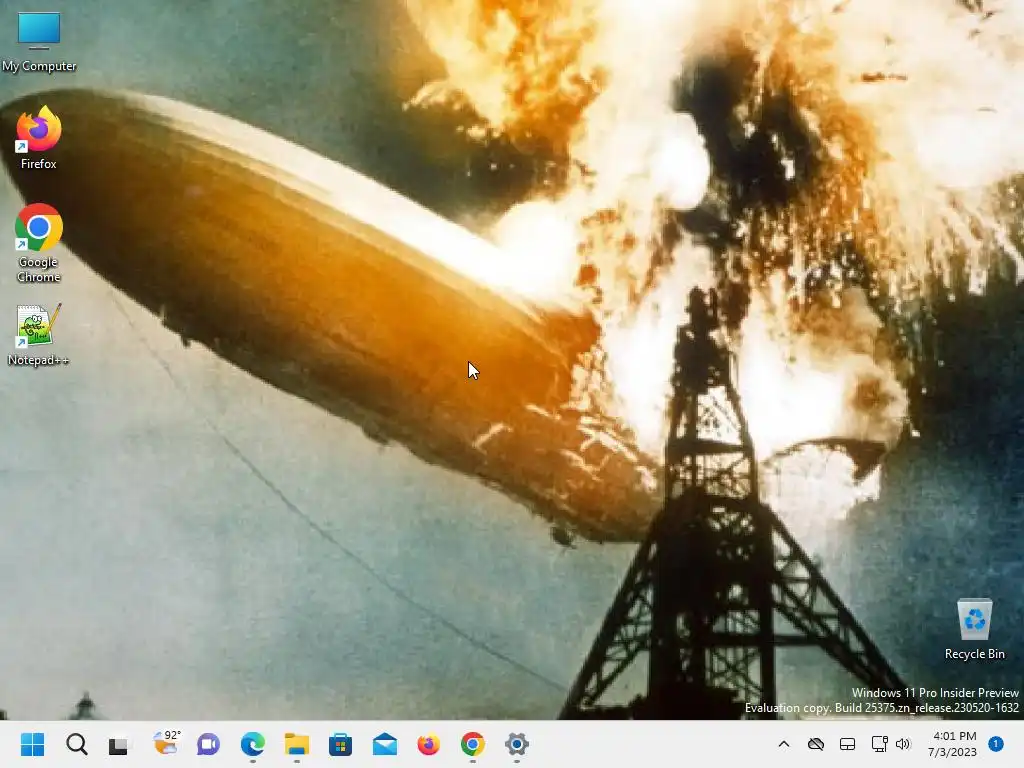The height and width of the screenshot is (768, 1024).
Task: Switch to Chrome on the taskbar
Action: point(472,744)
